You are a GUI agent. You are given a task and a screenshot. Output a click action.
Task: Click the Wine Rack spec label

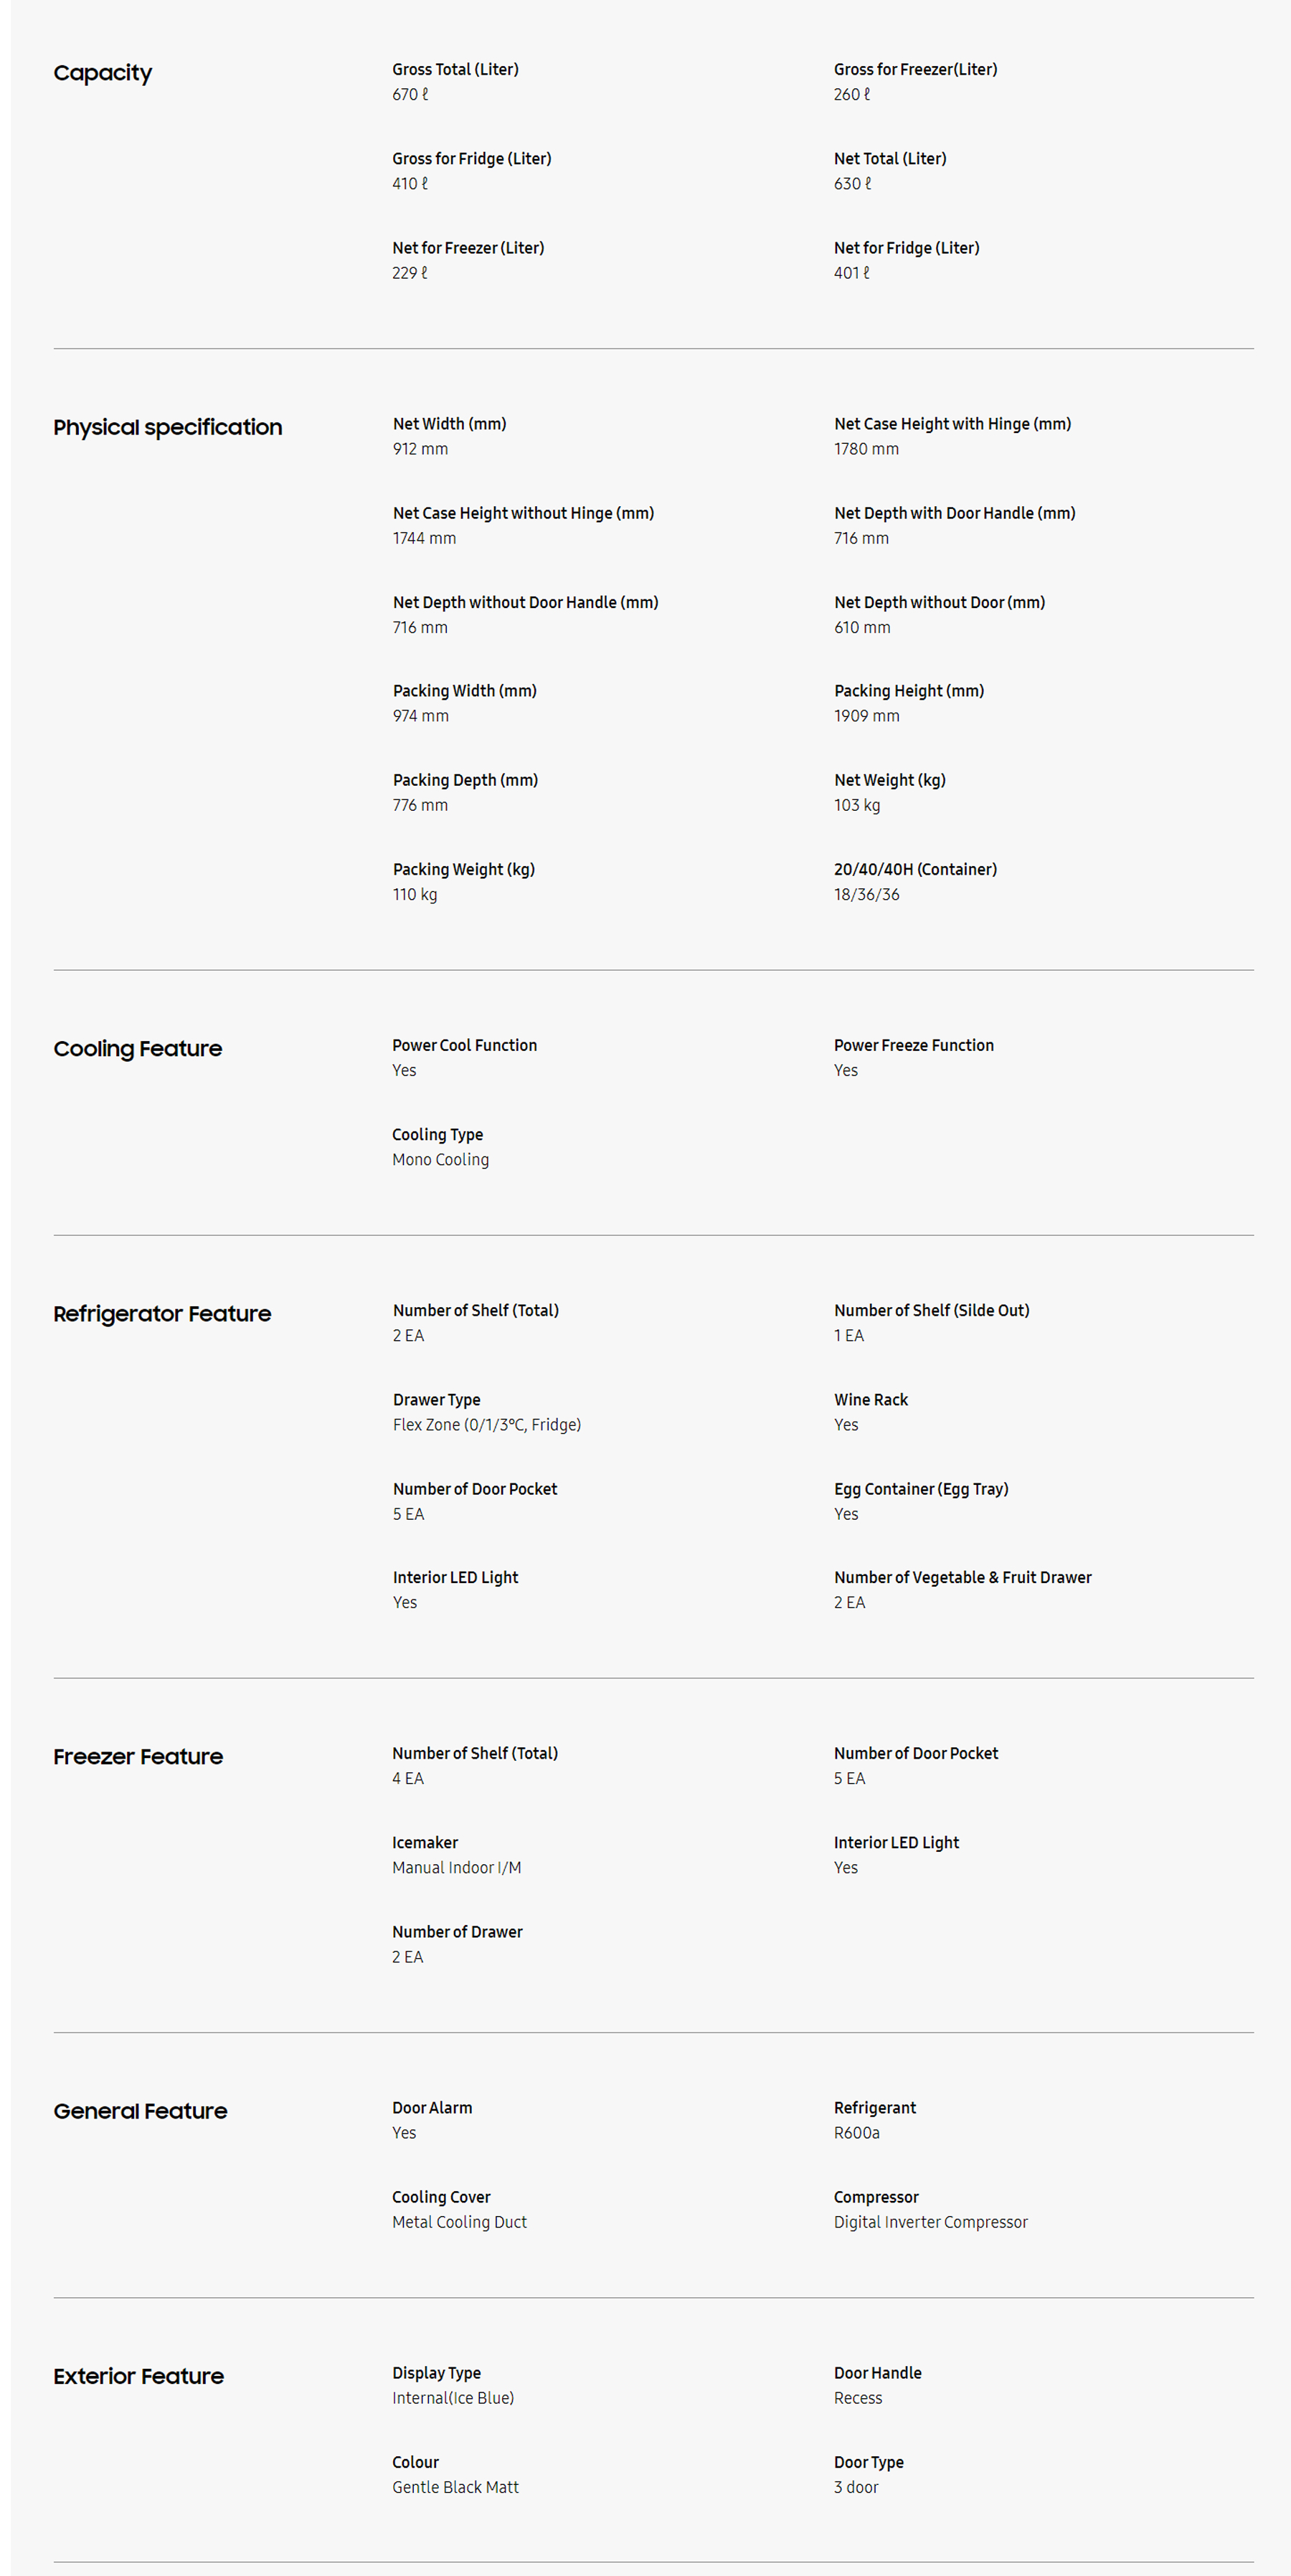point(870,1399)
